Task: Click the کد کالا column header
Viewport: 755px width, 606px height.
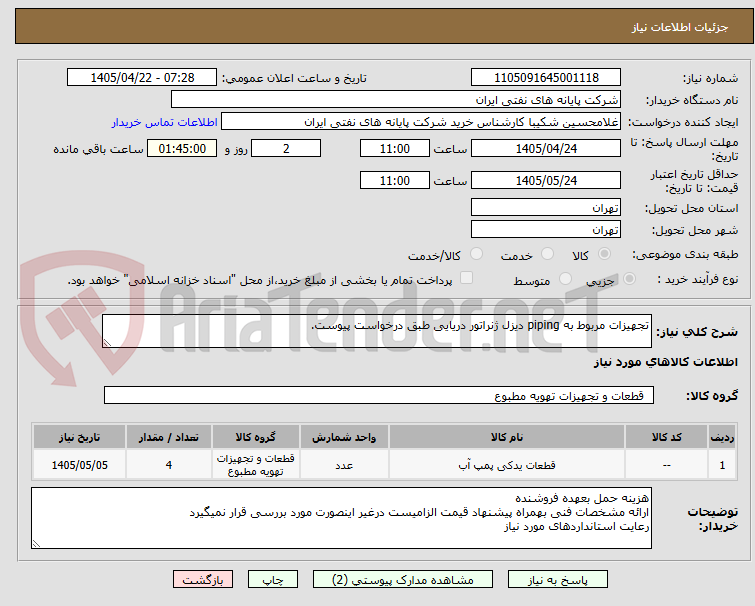Action: point(666,437)
